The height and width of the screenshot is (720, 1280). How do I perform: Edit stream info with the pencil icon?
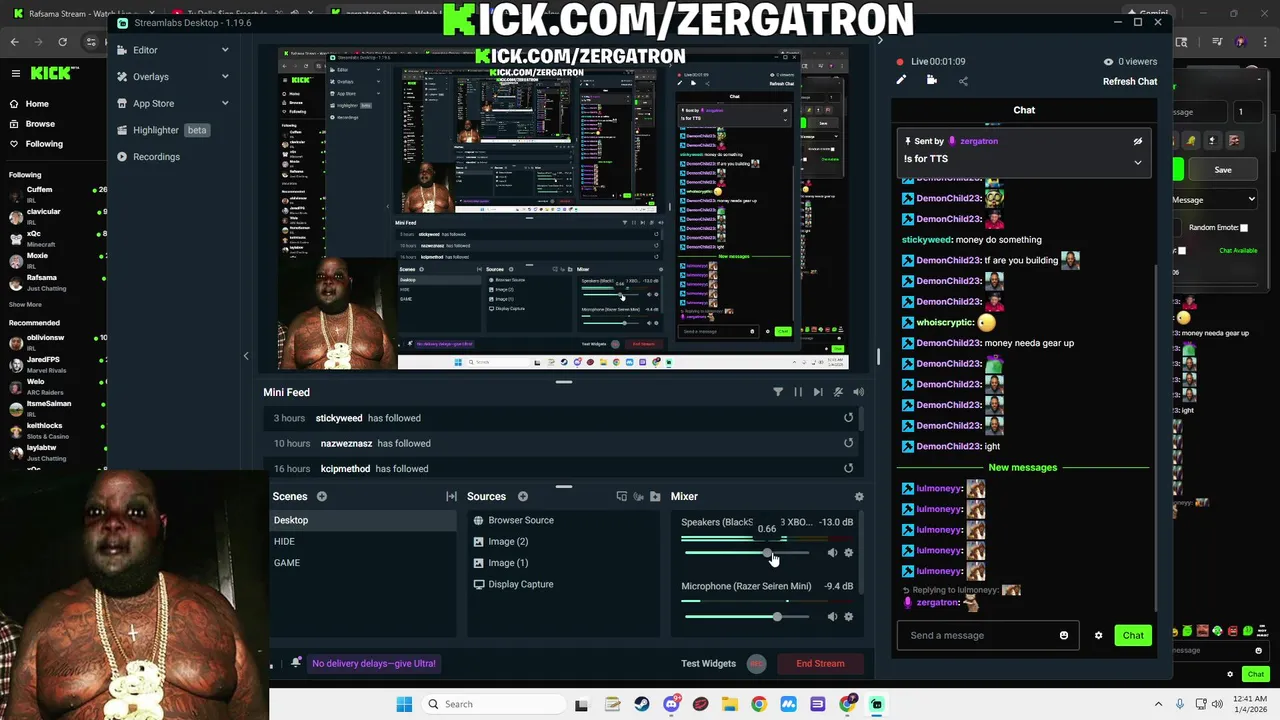click(x=901, y=80)
